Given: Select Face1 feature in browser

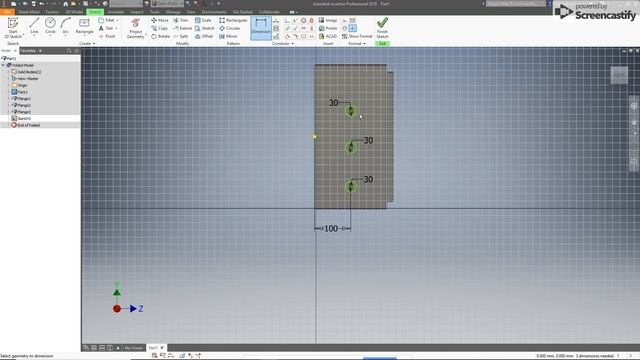Looking at the screenshot, I should (x=20, y=92).
